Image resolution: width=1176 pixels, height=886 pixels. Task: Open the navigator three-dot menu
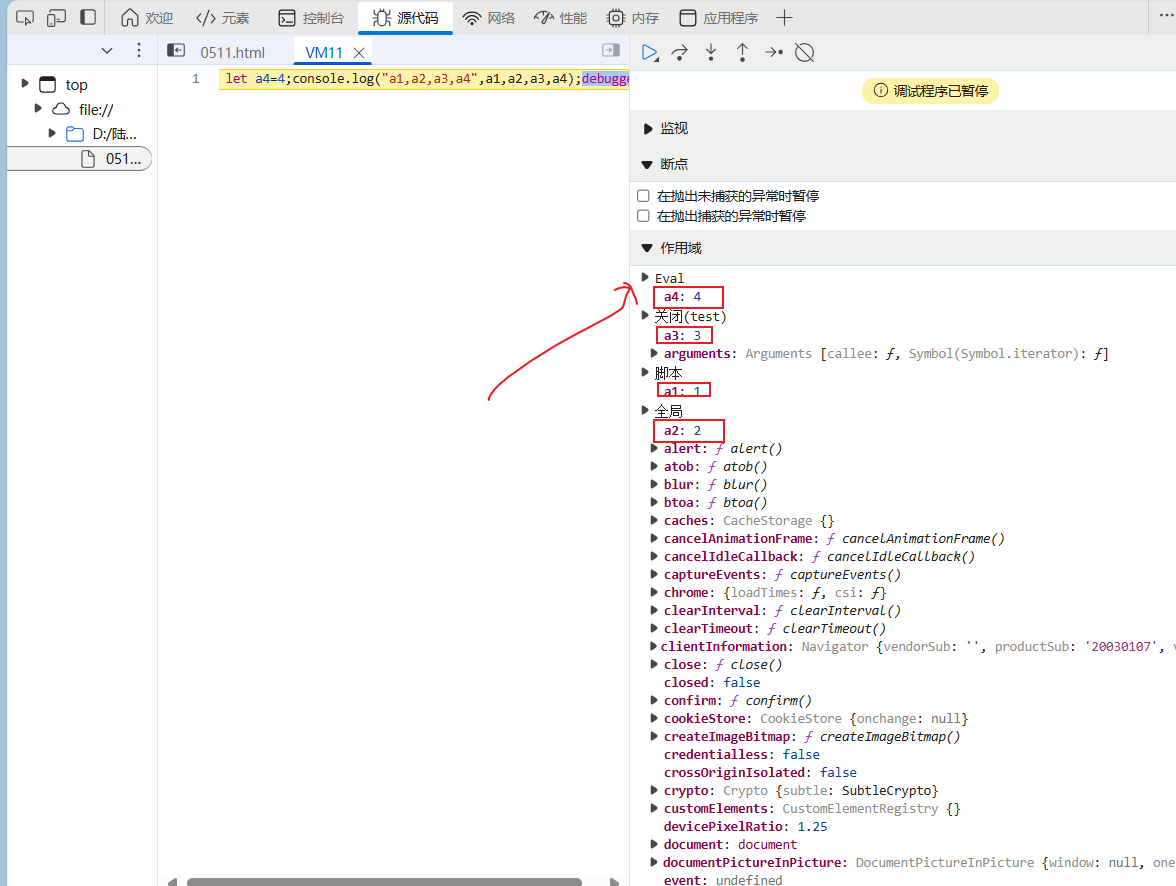pos(139,50)
